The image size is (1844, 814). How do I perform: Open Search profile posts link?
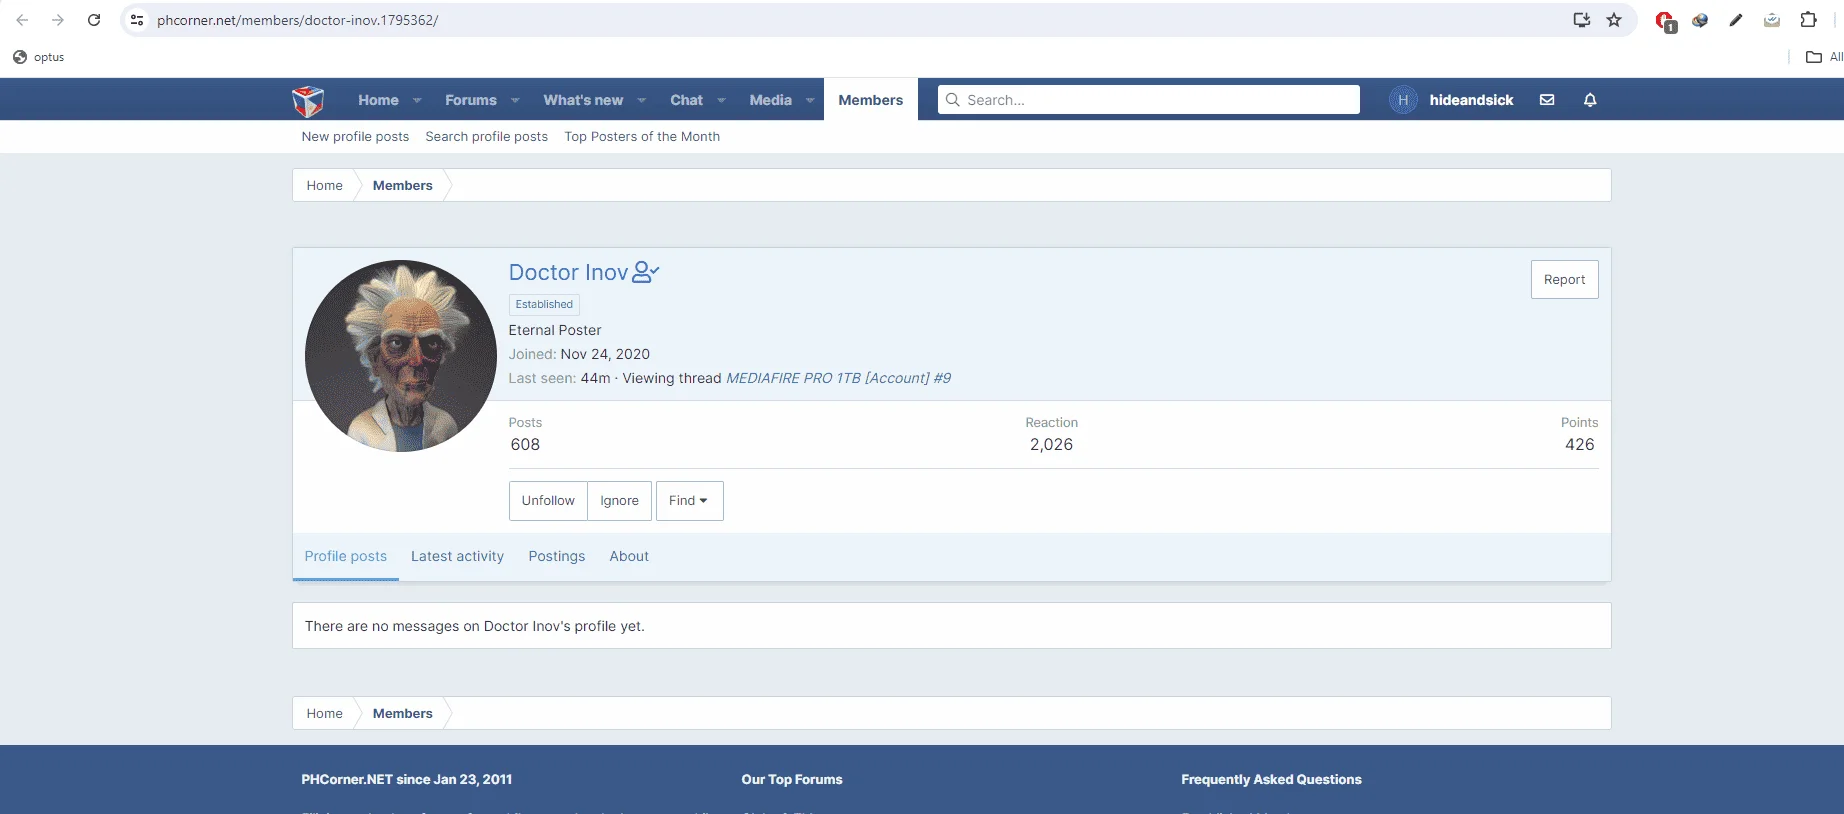[486, 137]
